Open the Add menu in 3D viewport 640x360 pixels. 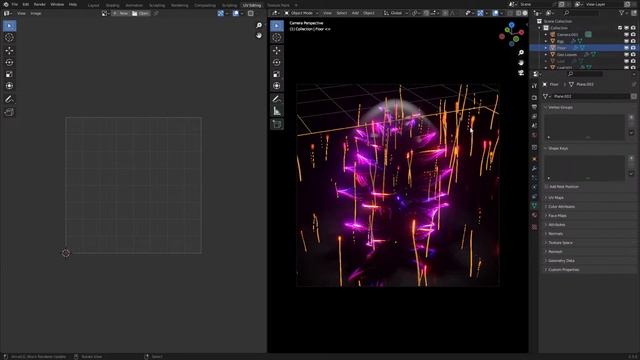tap(355, 13)
